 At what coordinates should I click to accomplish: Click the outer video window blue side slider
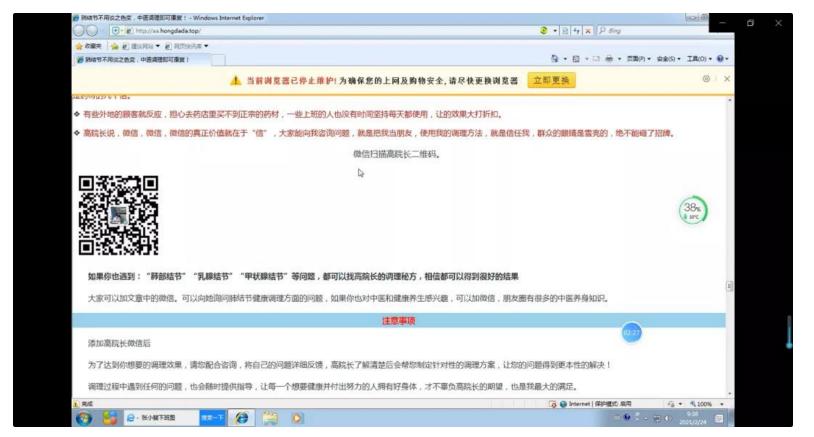[x=789, y=332]
